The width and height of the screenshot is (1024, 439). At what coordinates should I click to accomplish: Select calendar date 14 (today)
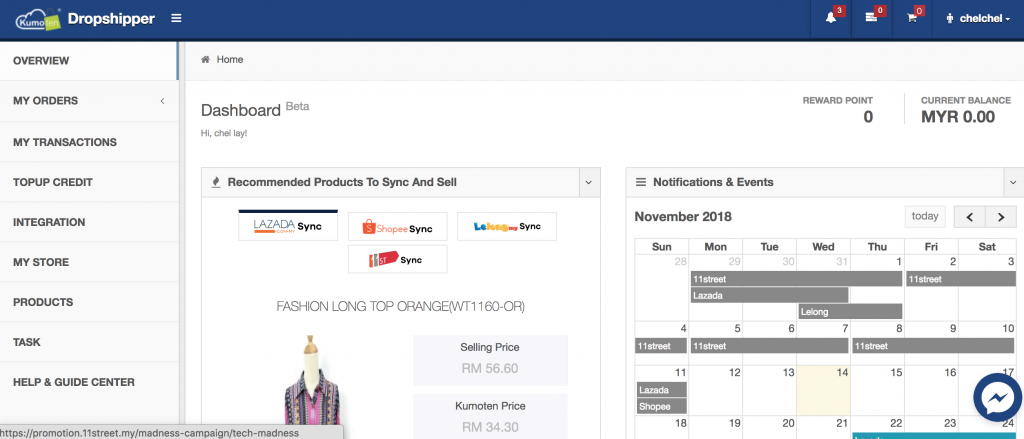824,390
